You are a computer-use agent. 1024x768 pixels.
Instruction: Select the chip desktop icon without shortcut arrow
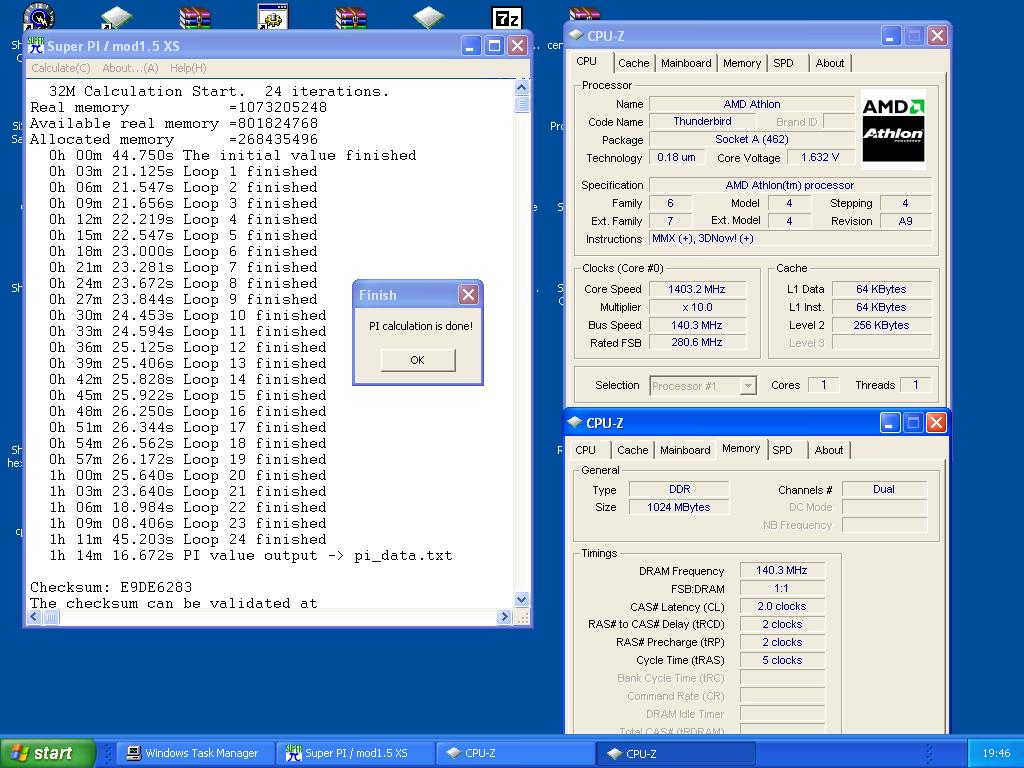[428, 18]
